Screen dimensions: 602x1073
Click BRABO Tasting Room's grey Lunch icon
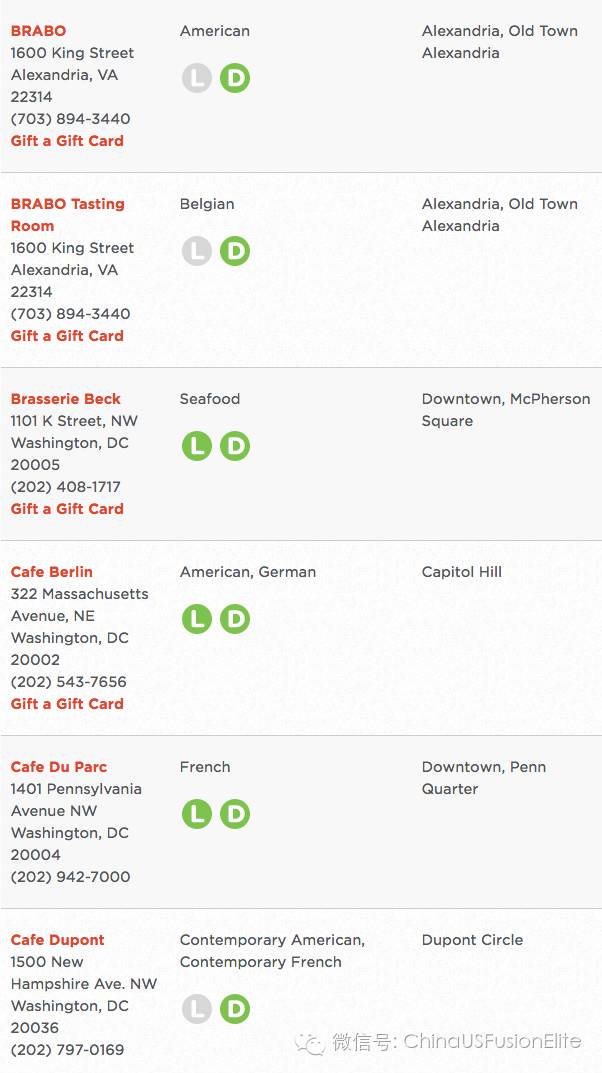tap(196, 251)
